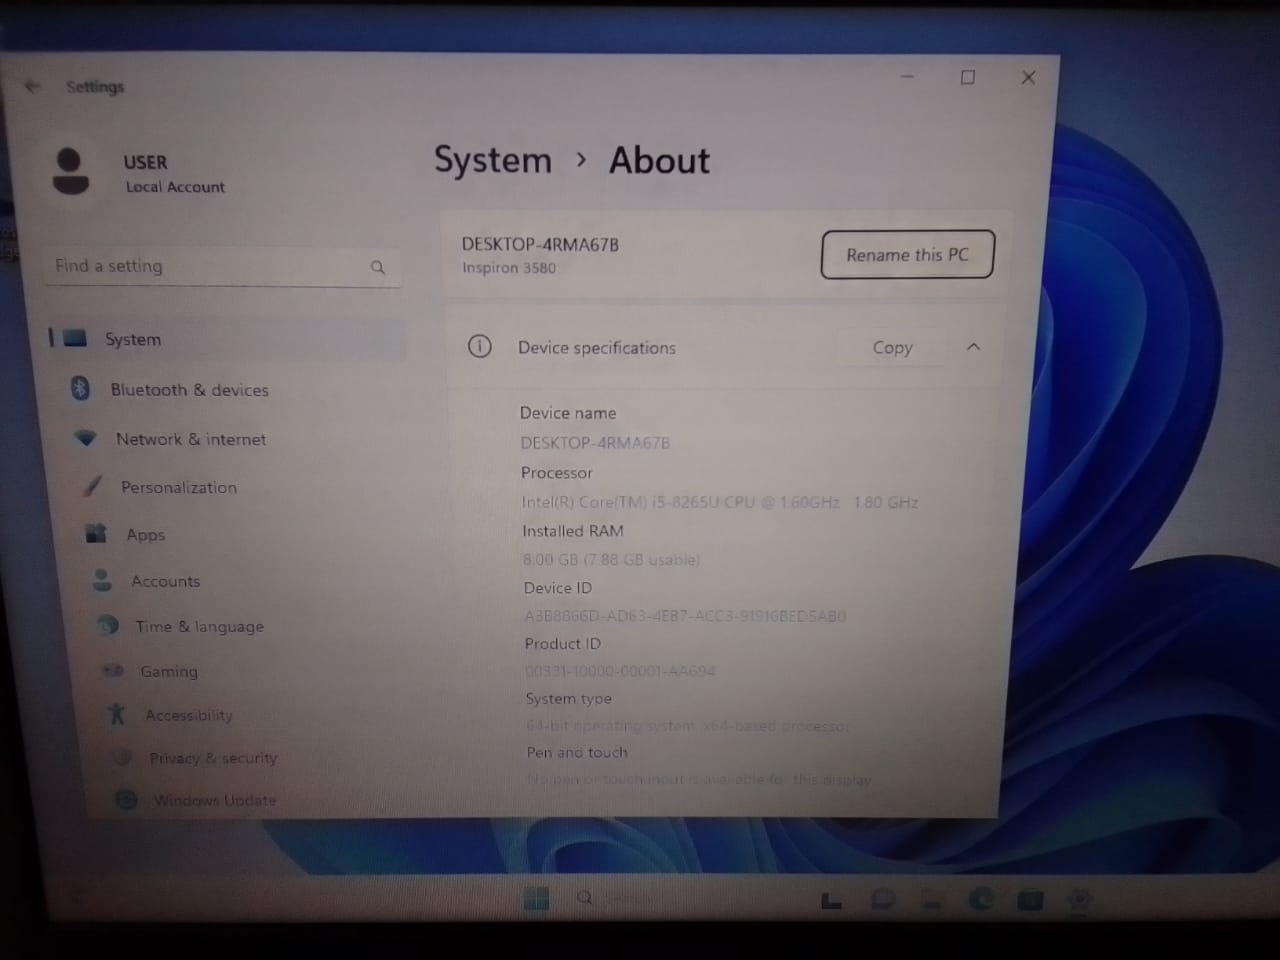Collapse the Device specifications section

point(973,347)
